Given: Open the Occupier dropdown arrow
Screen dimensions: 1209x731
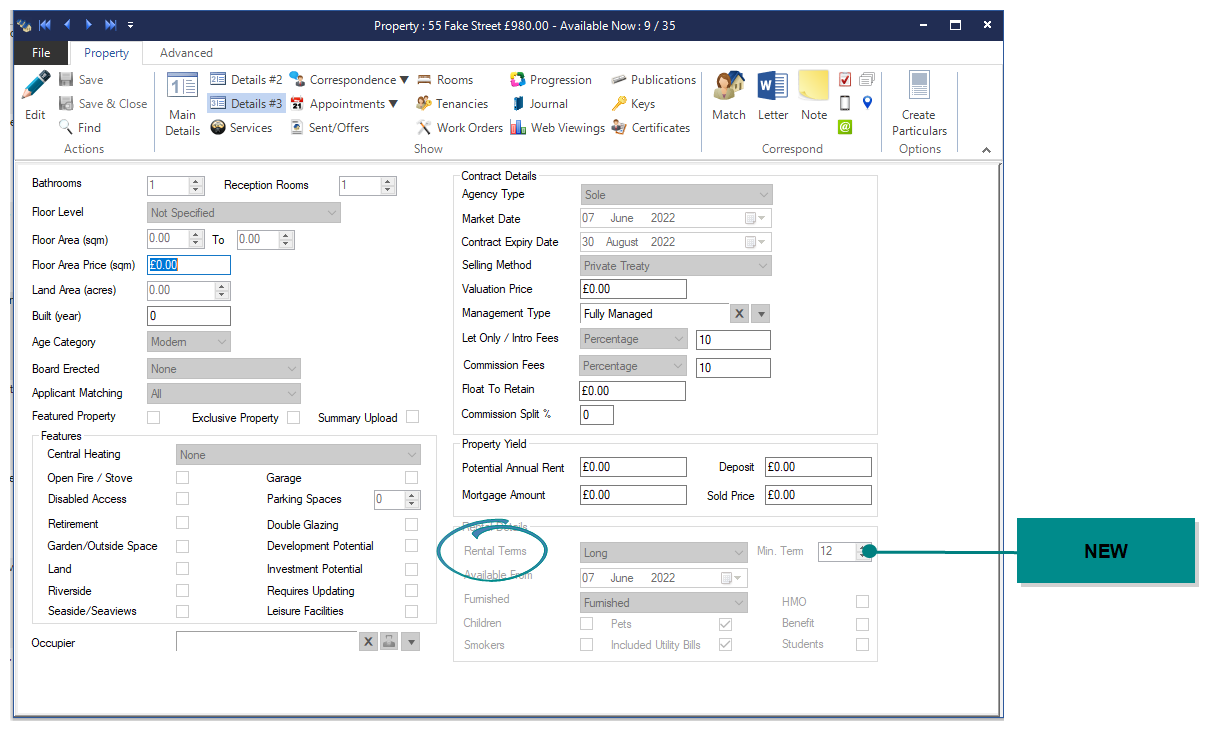Looking at the screenshot, I should click(411, 642).
